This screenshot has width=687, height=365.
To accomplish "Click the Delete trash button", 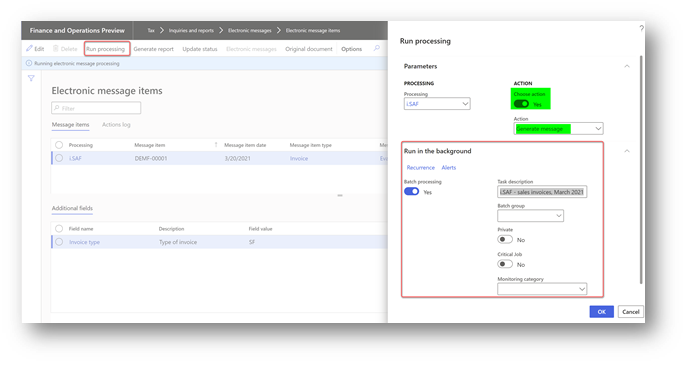I will click(x=65, y=49).
